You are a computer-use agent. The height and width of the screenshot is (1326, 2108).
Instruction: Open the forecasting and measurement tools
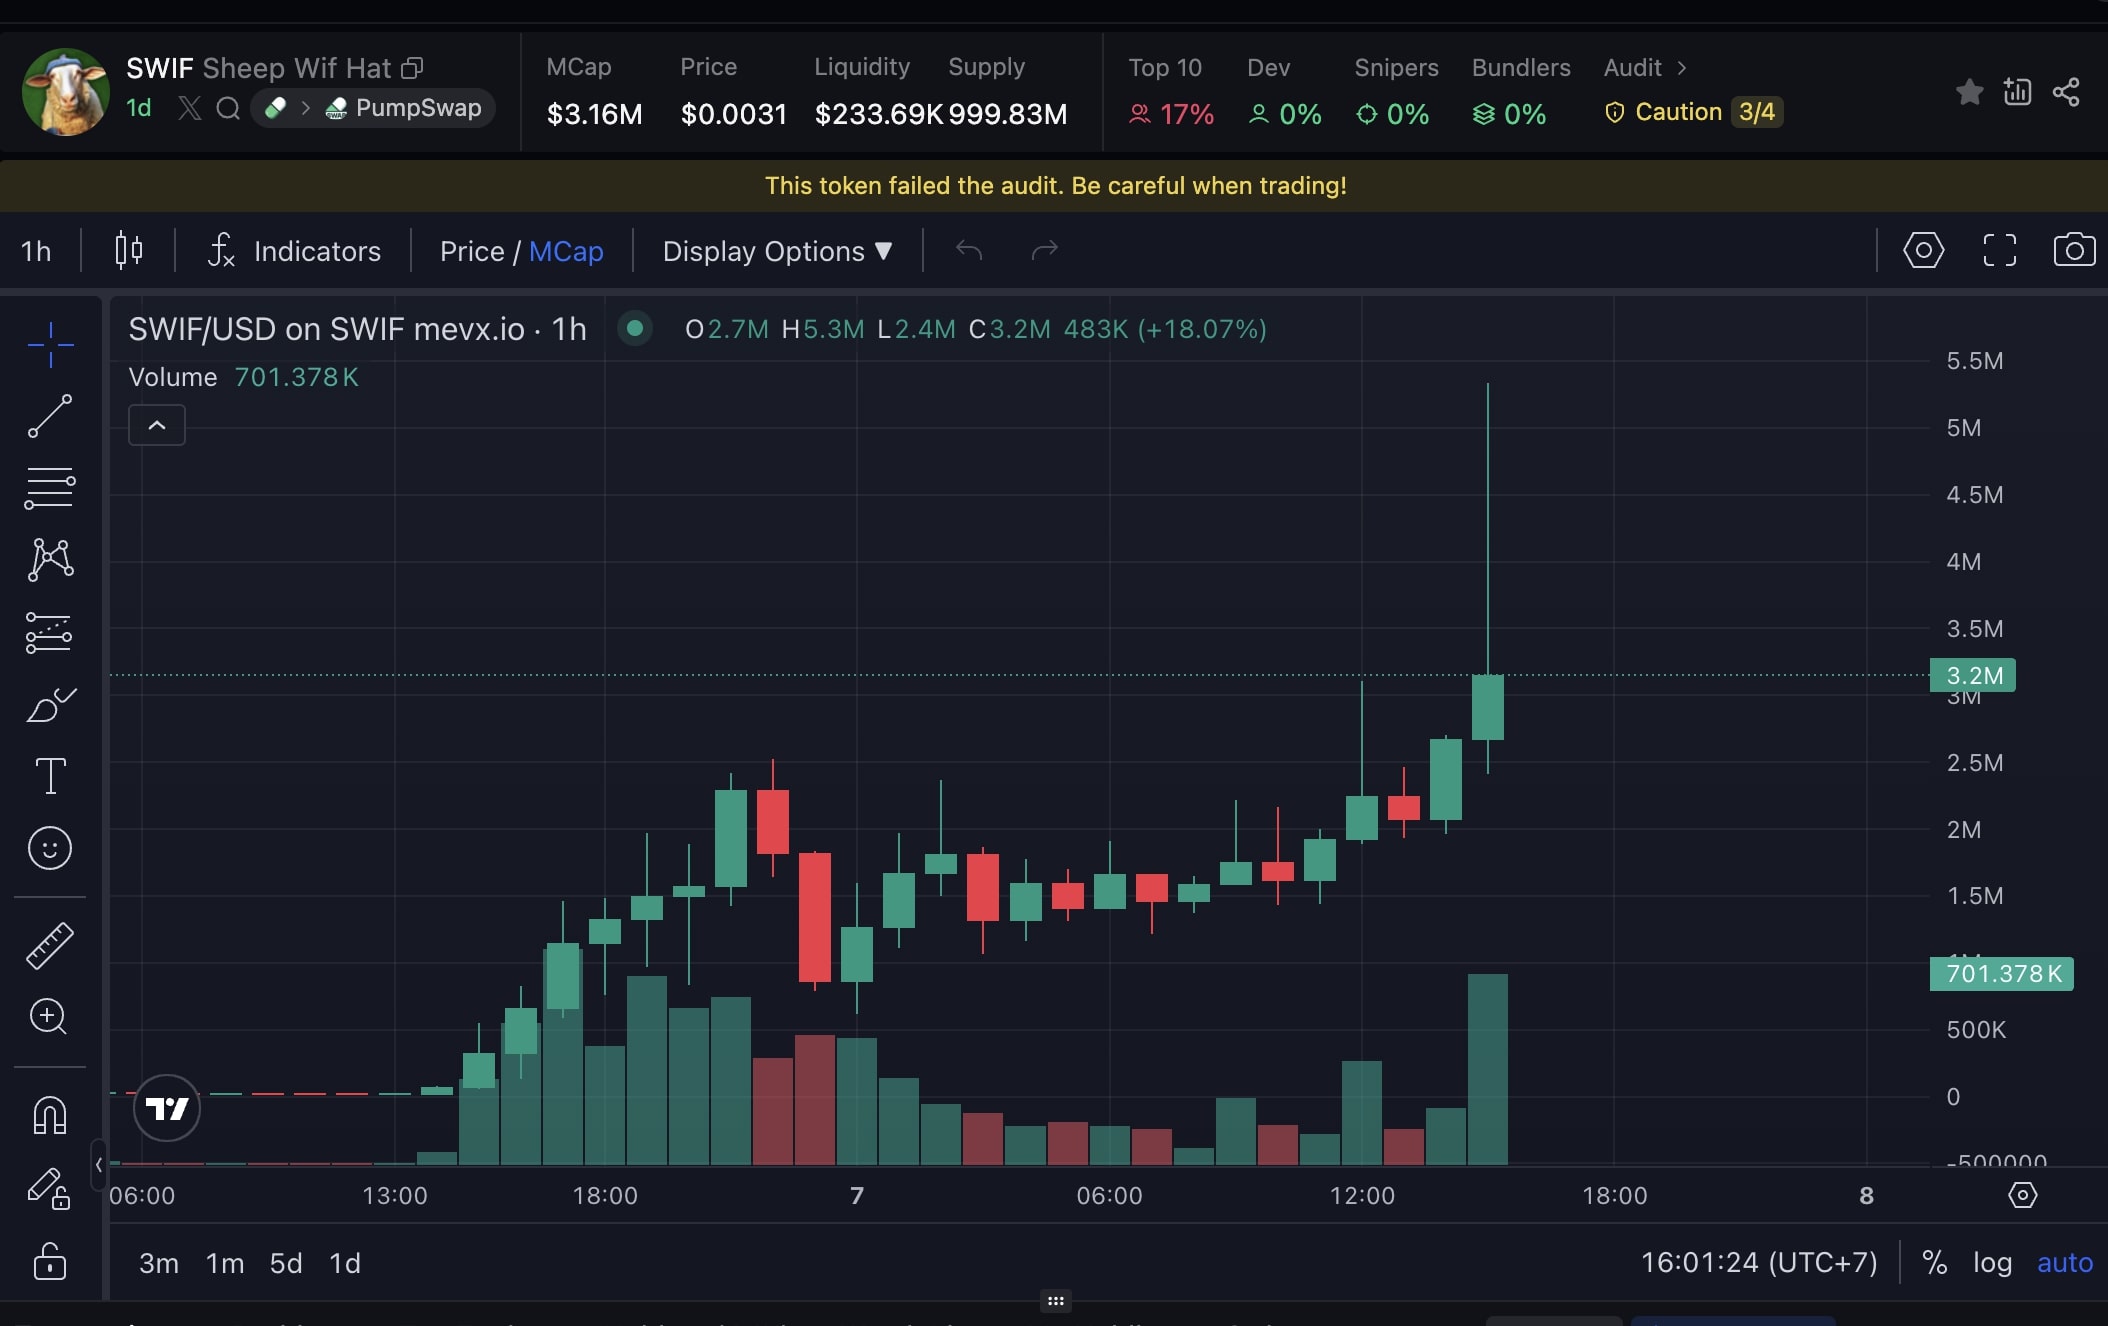(x=50, y=632)
